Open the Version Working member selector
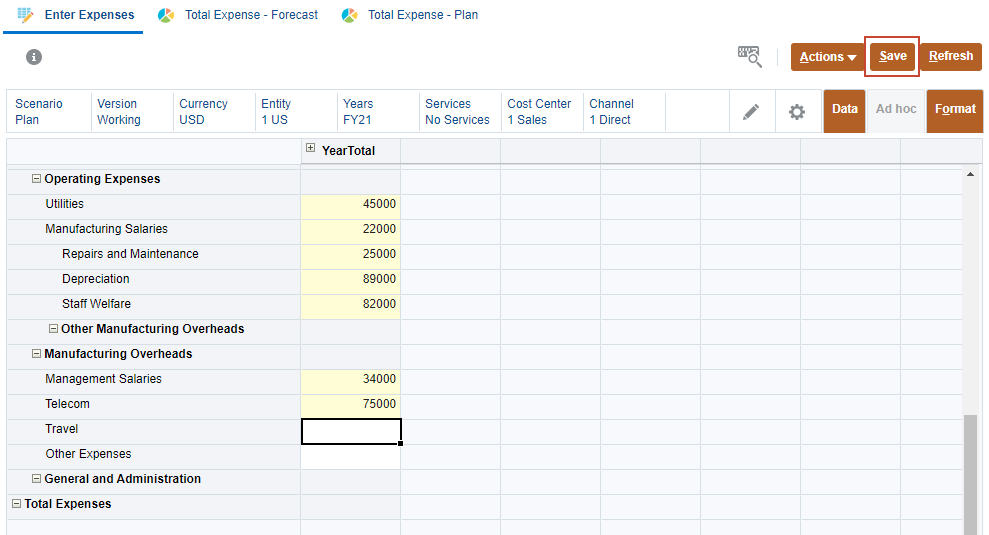This screenshot has height=535, width=989. (132, 112)
